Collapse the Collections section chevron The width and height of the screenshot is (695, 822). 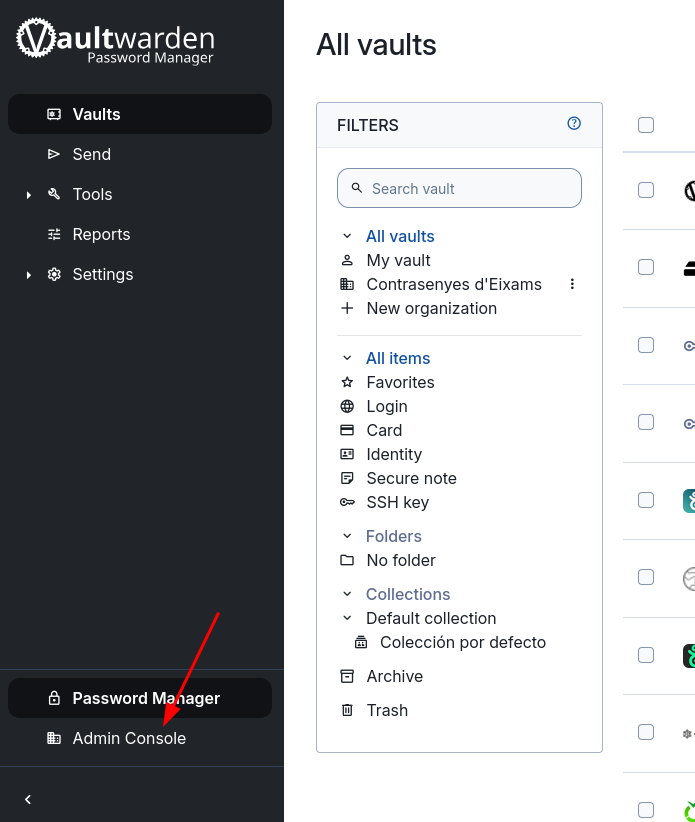[x=347, y=594]
